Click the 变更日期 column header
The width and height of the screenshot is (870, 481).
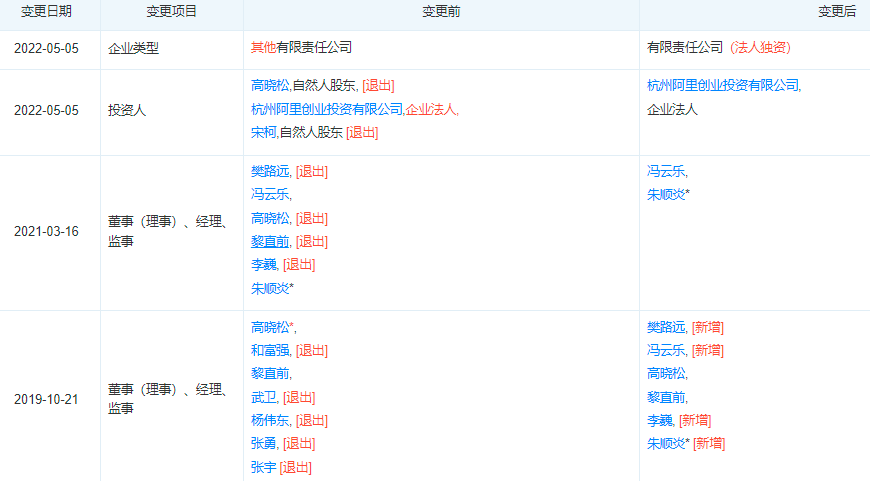[49, 12]
